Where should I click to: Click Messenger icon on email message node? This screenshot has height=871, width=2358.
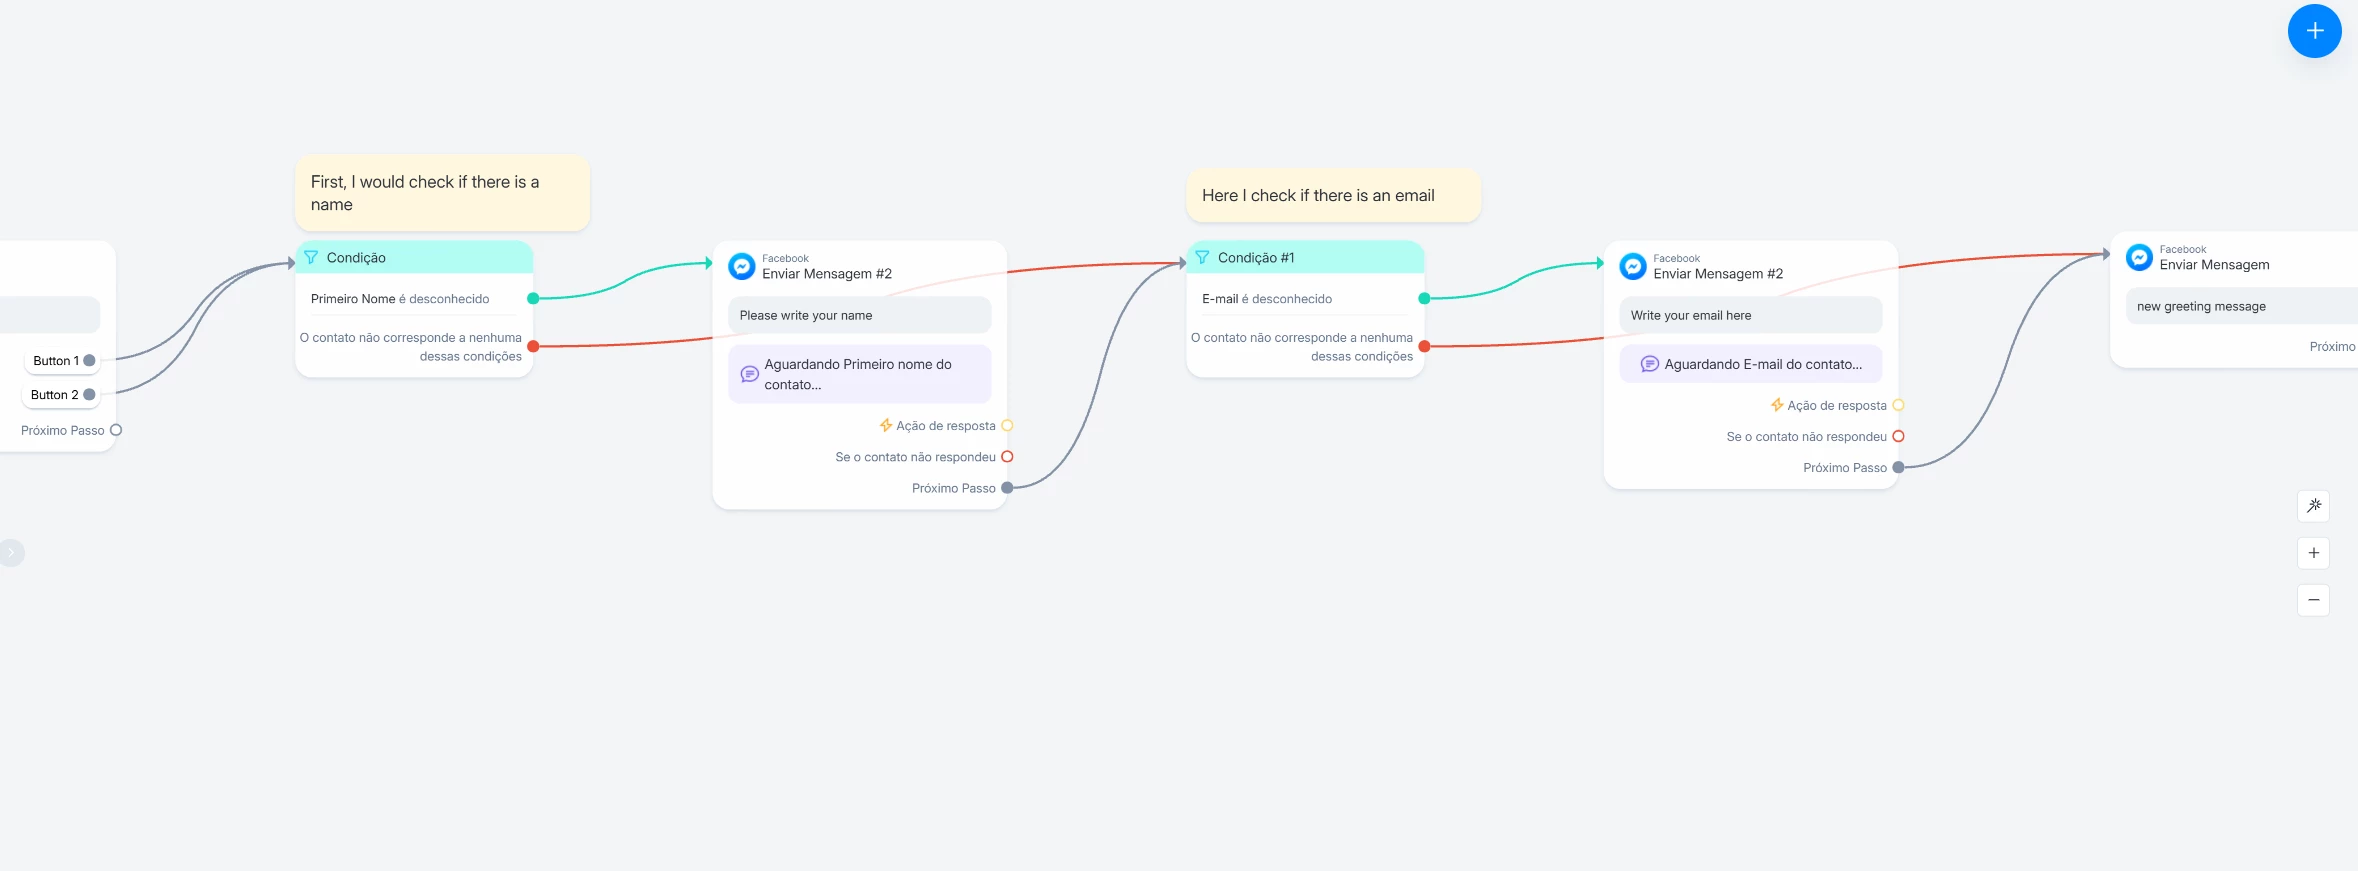click(x=1633, y=266)
